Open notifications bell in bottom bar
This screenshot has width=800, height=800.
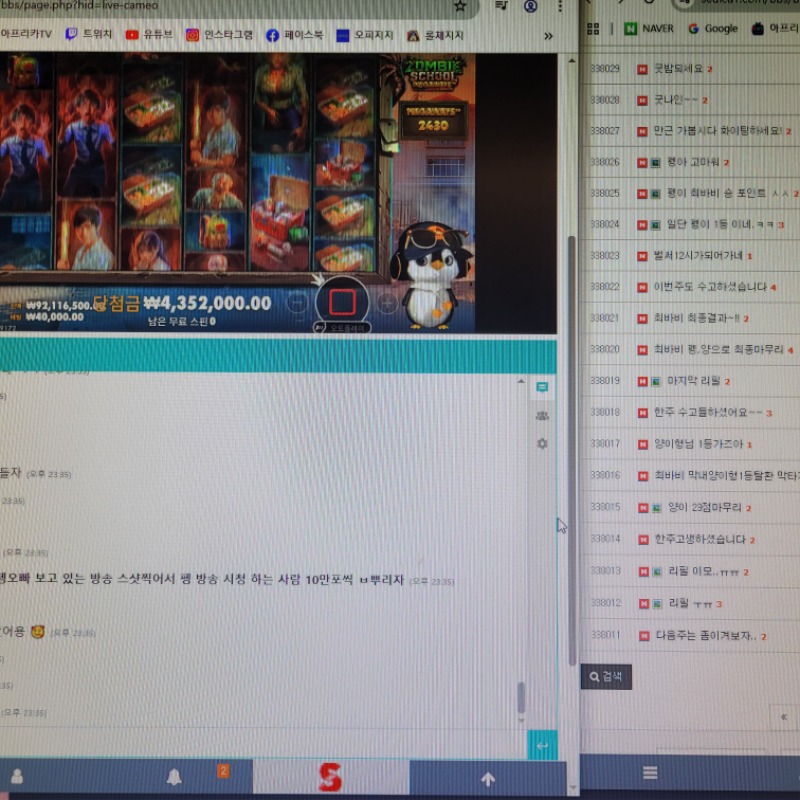(174, 777)
